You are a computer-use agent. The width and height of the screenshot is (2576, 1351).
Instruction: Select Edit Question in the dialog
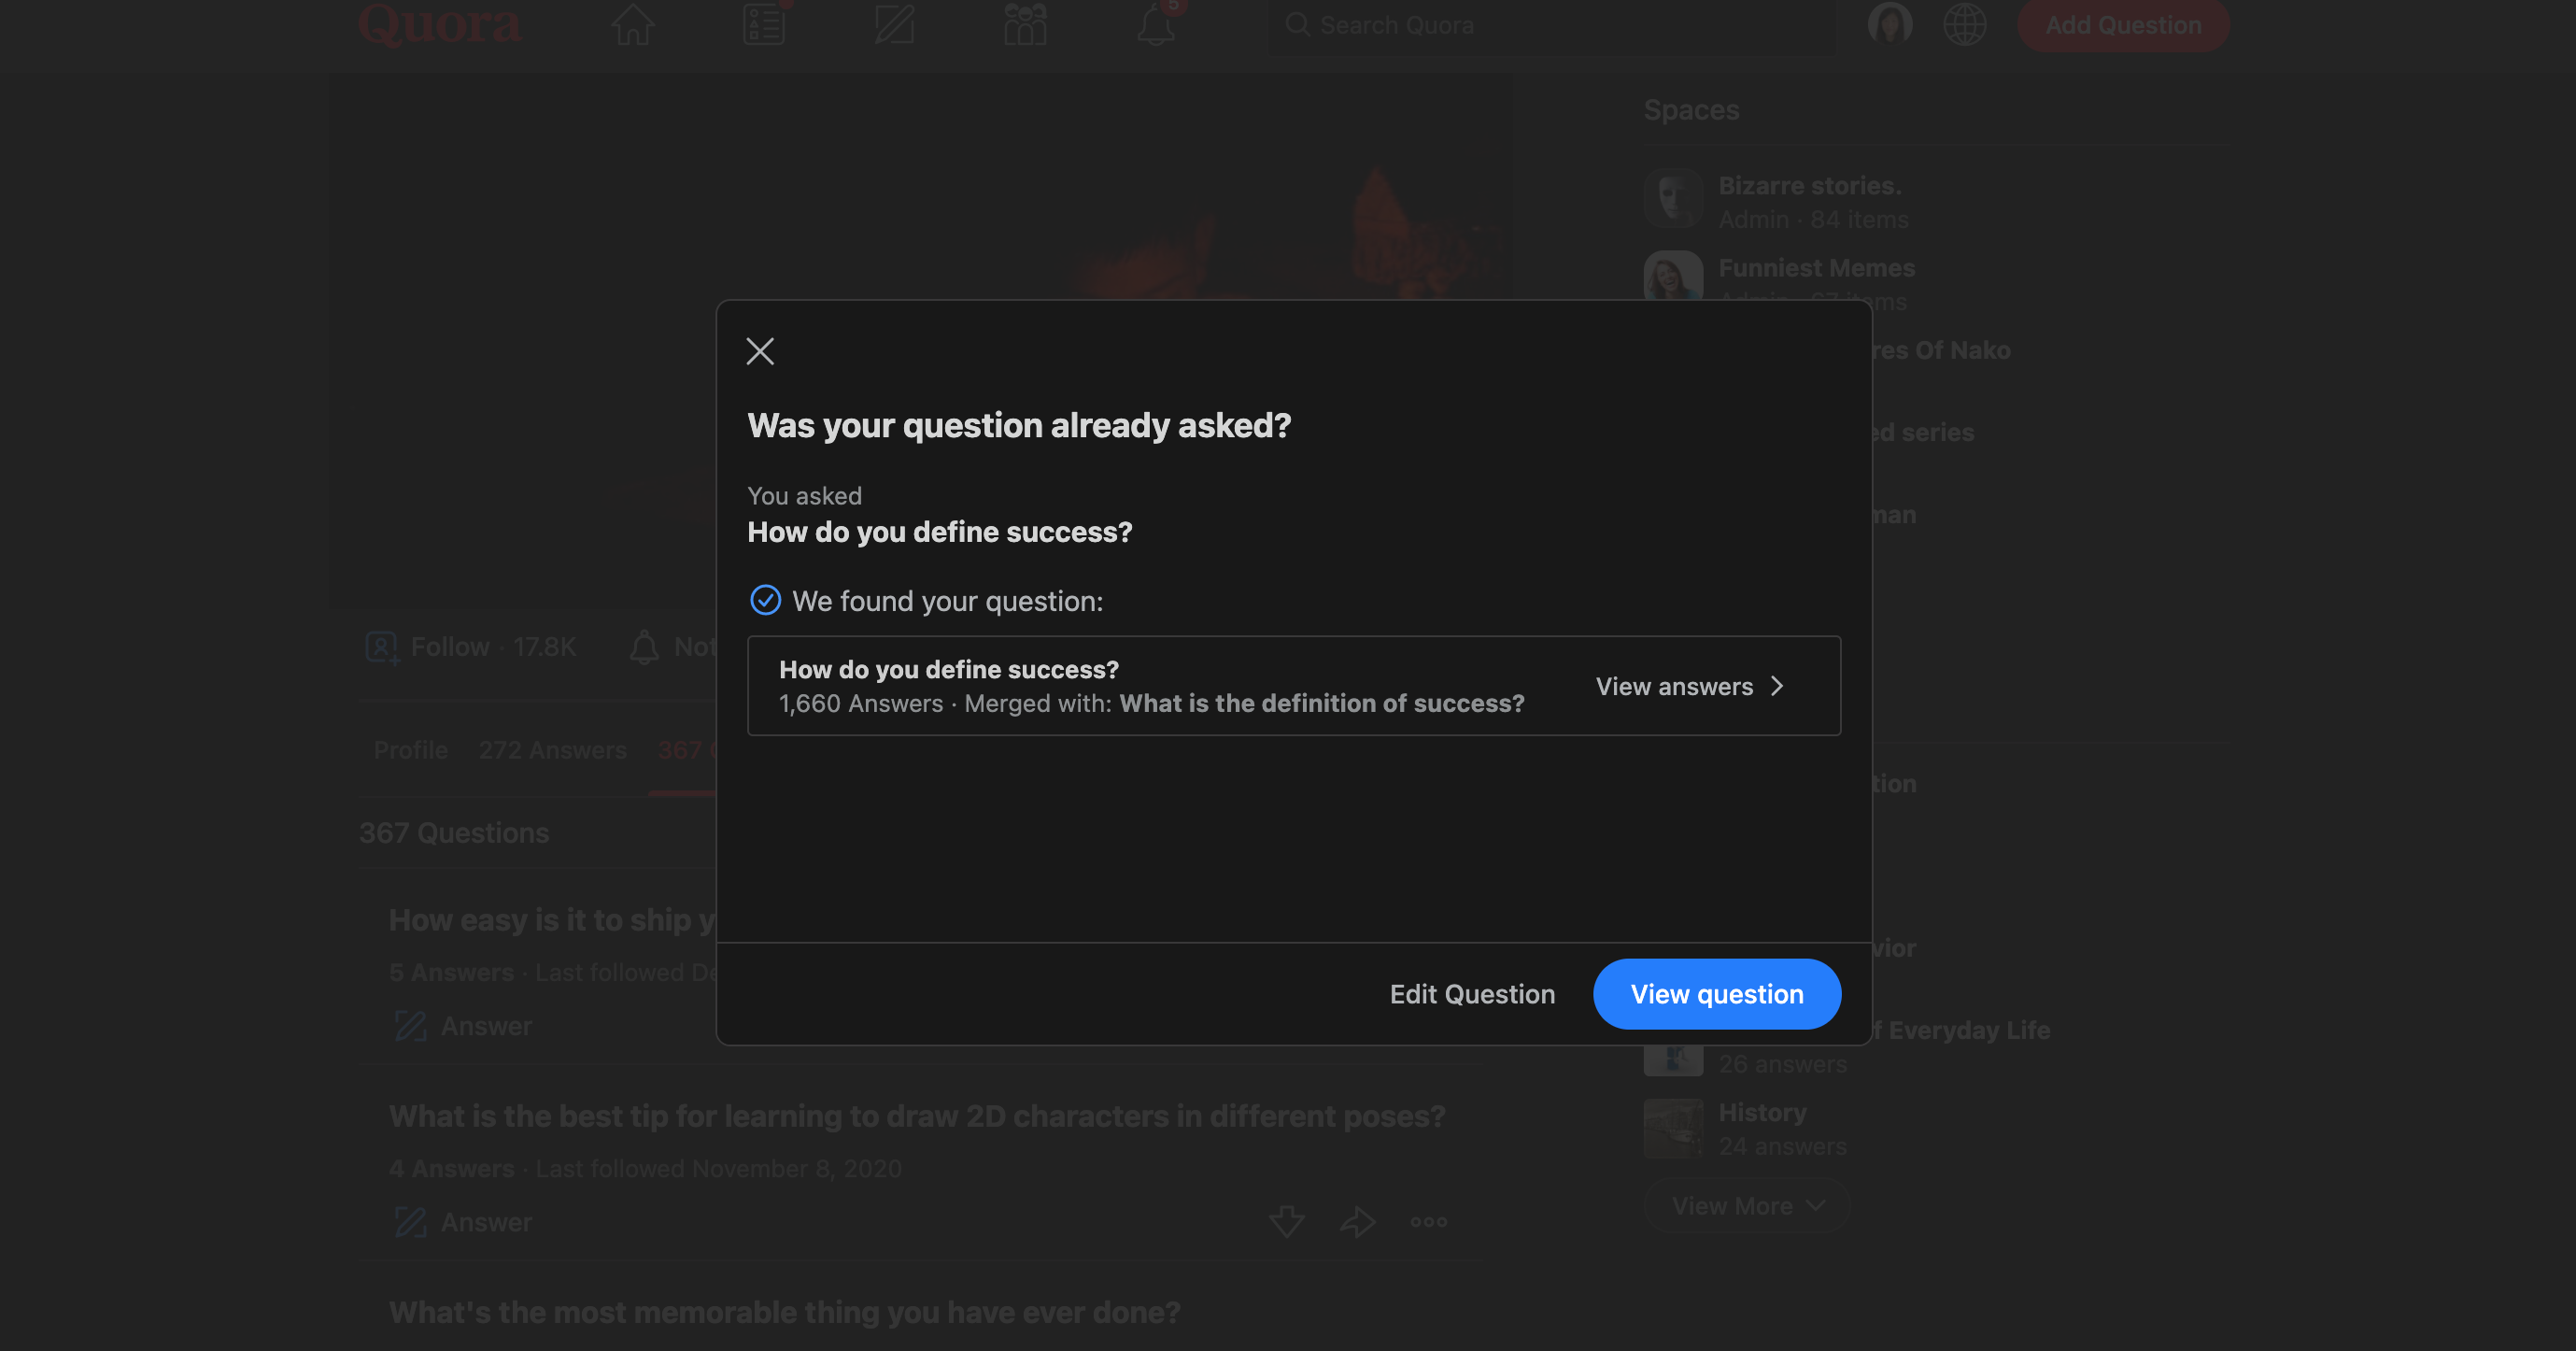tap(1472, 993)
